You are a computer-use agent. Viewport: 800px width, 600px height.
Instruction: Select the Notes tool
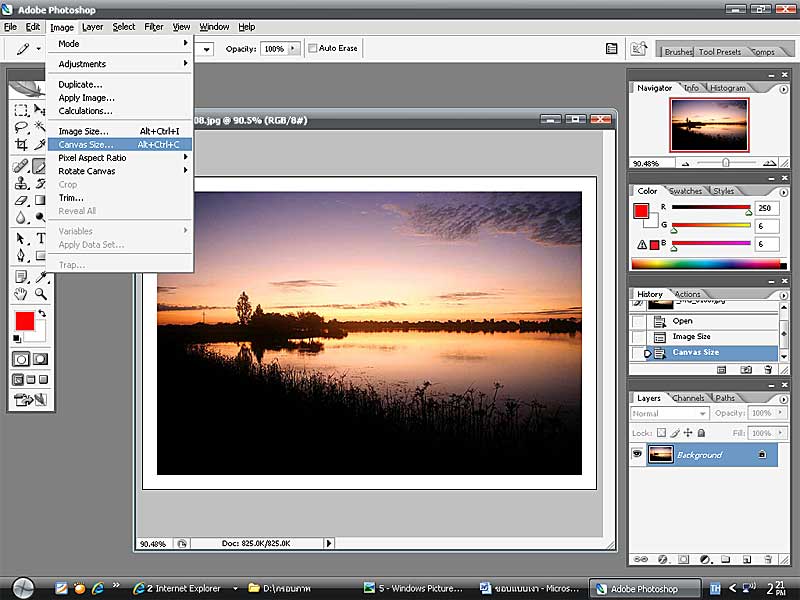(21, 277)
